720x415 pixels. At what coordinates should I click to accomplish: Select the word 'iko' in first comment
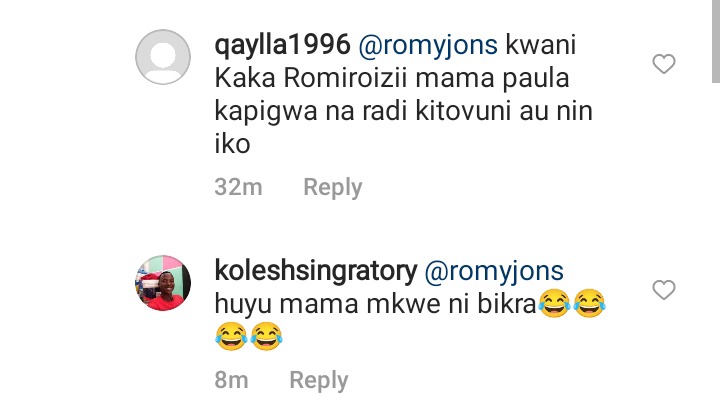232,144
